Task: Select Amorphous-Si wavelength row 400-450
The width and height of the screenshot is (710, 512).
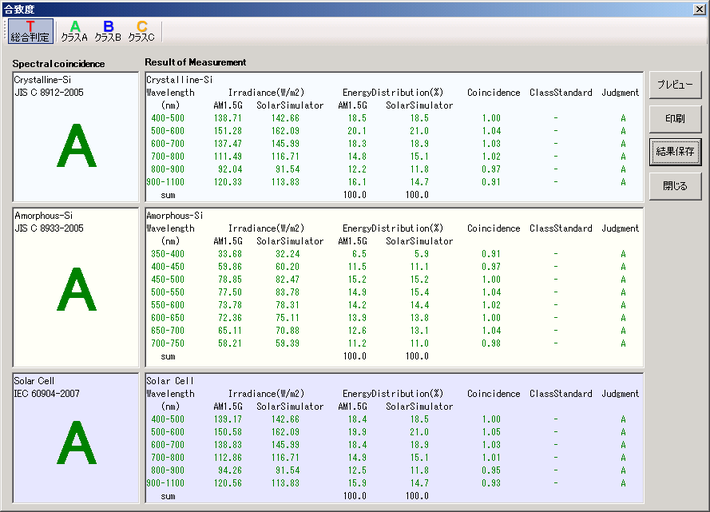Action: coord(168,267)
